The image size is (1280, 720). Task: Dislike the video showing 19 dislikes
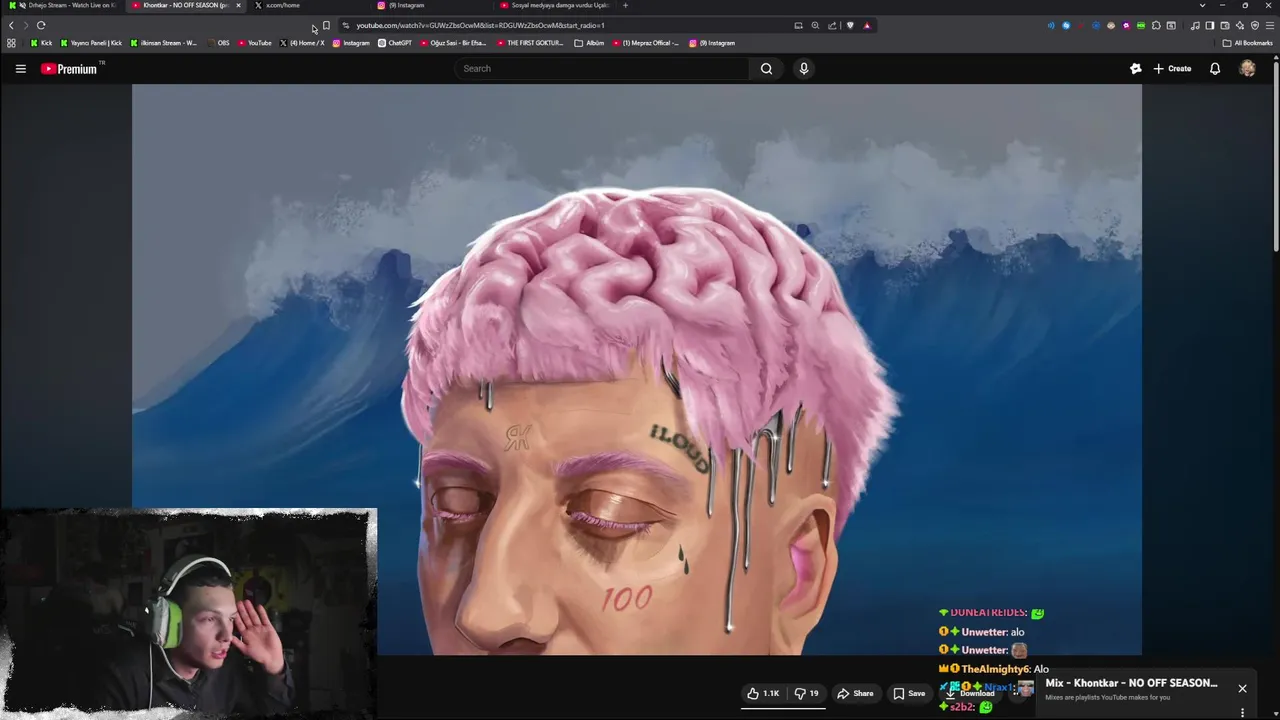(806, 693)
